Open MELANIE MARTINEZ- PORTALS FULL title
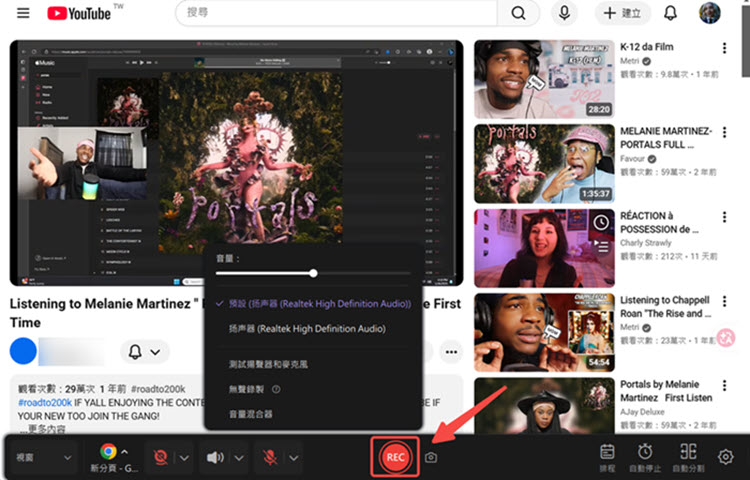This screenshot has height=480, width=750. point(666,138)
